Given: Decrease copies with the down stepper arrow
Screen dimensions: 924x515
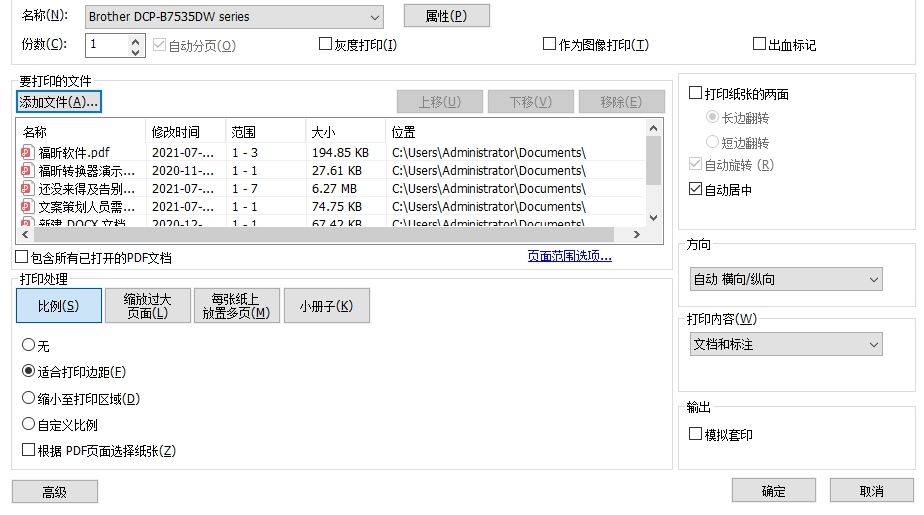Looking at the screenshot, I should pyautogui.click(x=137, y=51).
